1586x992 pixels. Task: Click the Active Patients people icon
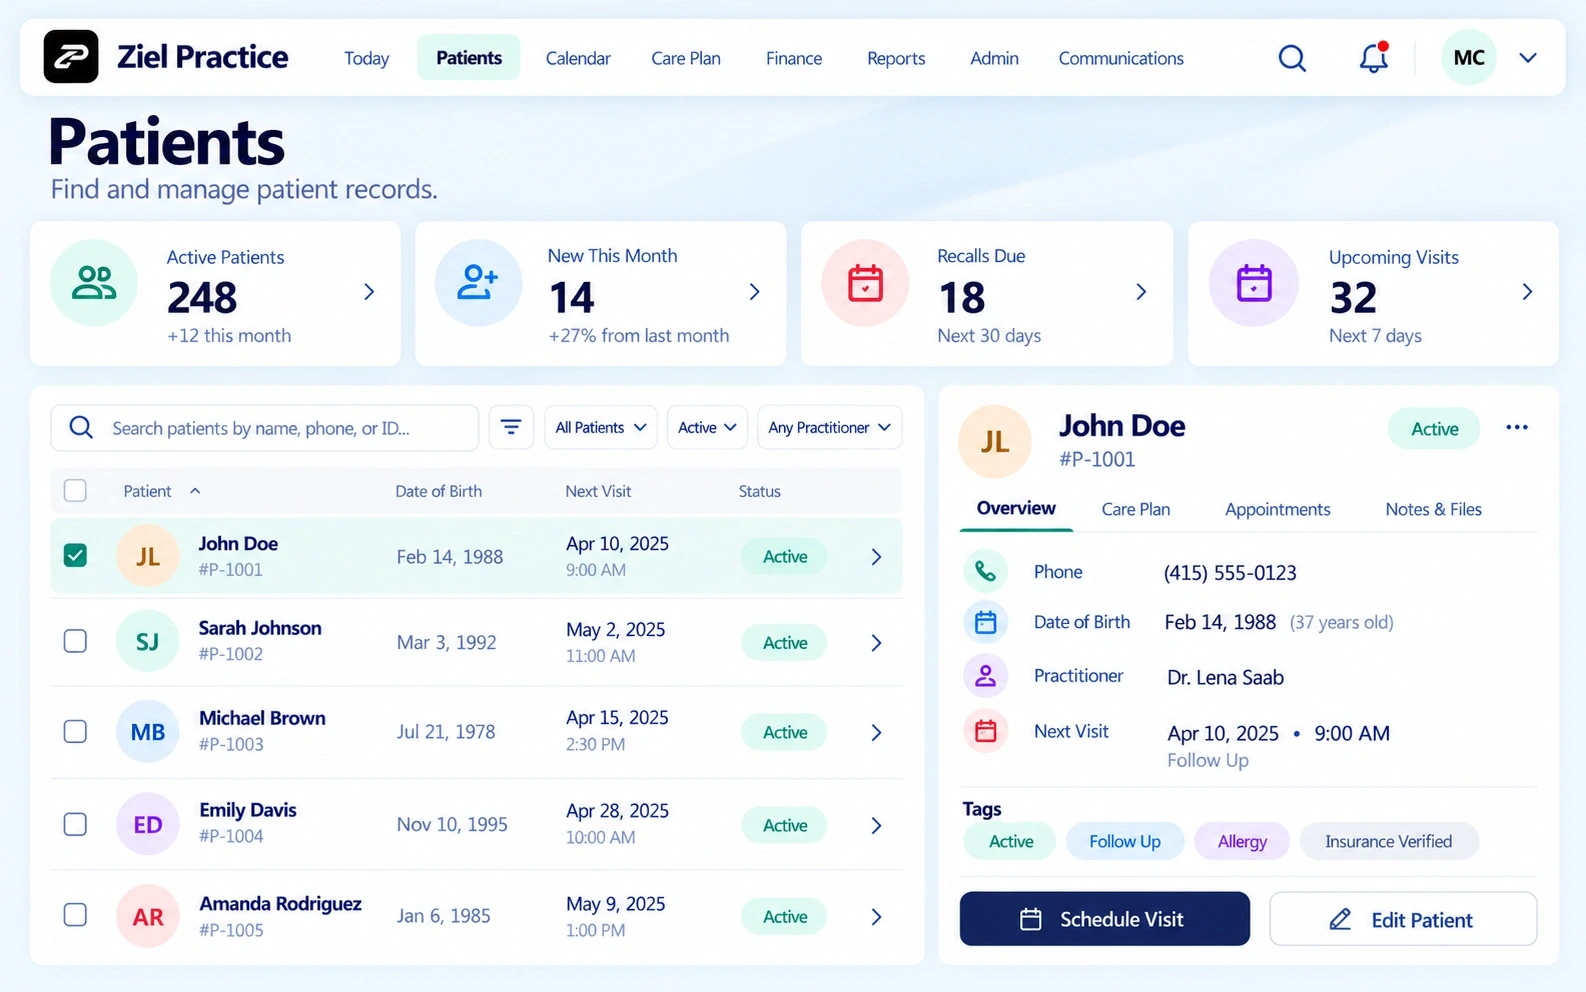tap(94, 283)
